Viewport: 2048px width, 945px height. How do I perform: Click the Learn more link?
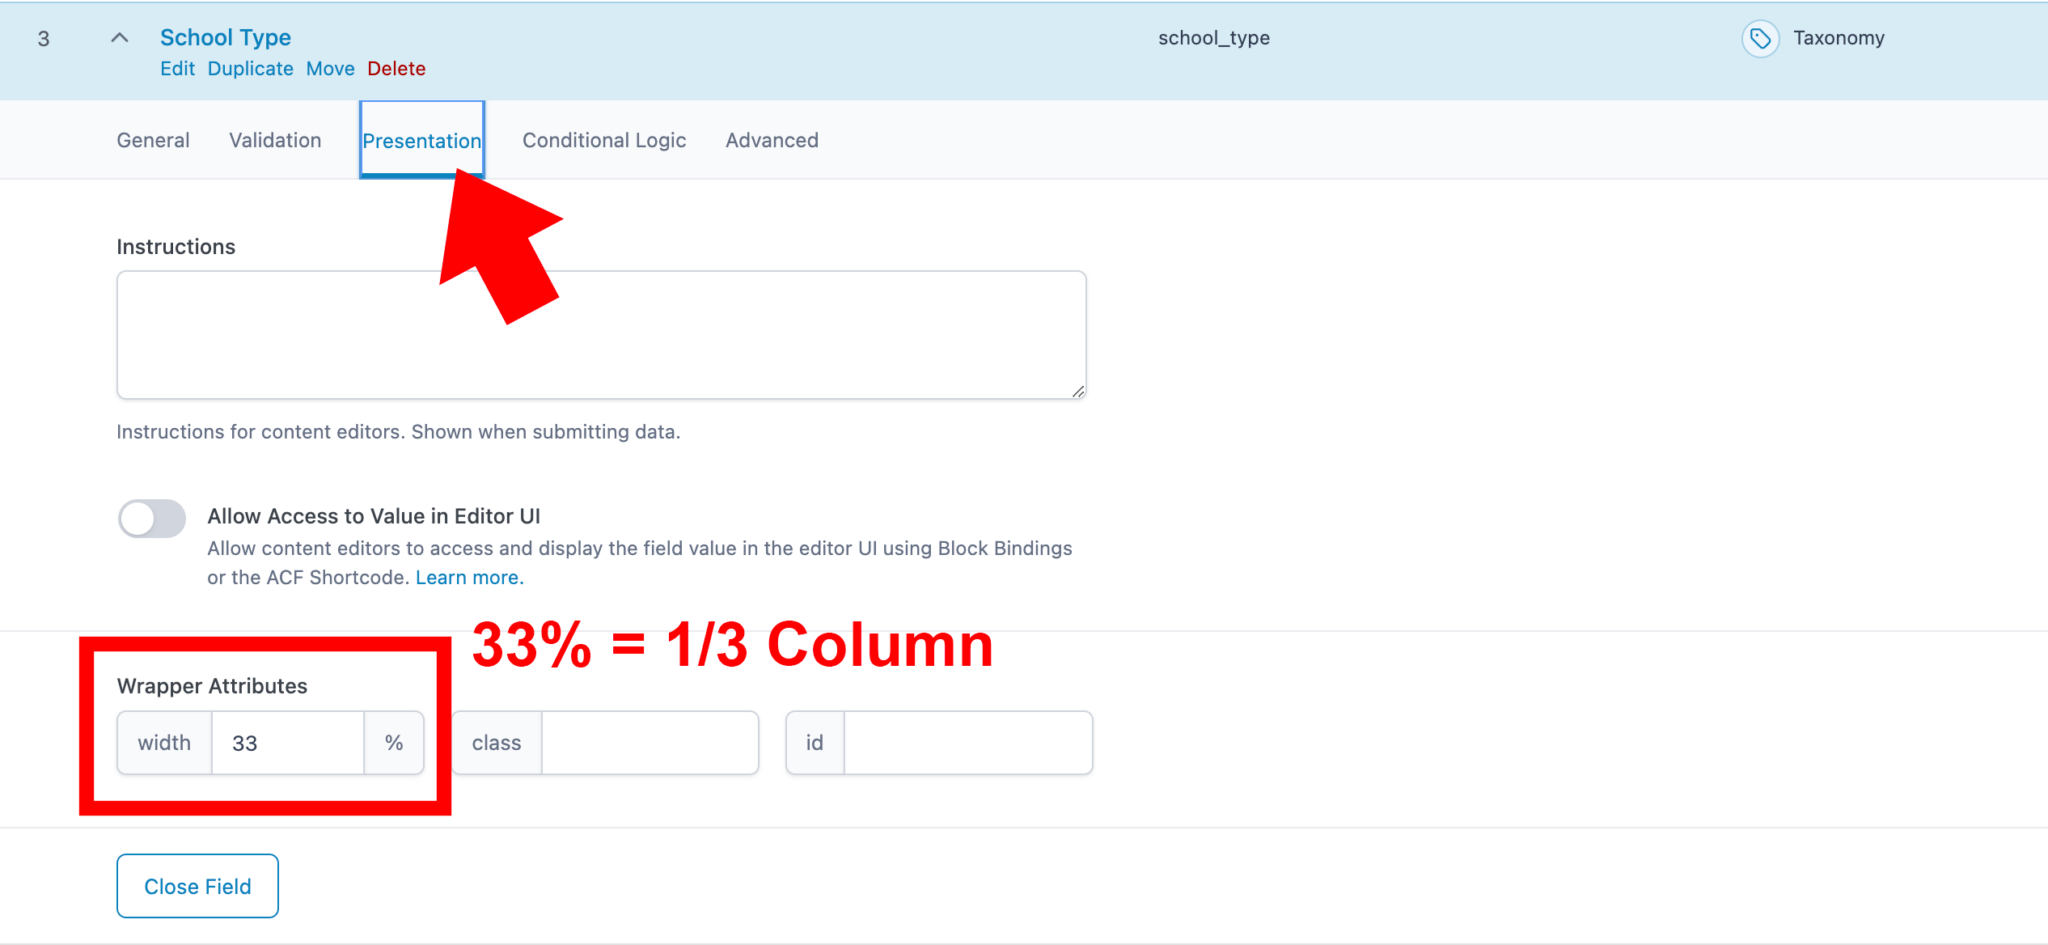click(467, 577)
